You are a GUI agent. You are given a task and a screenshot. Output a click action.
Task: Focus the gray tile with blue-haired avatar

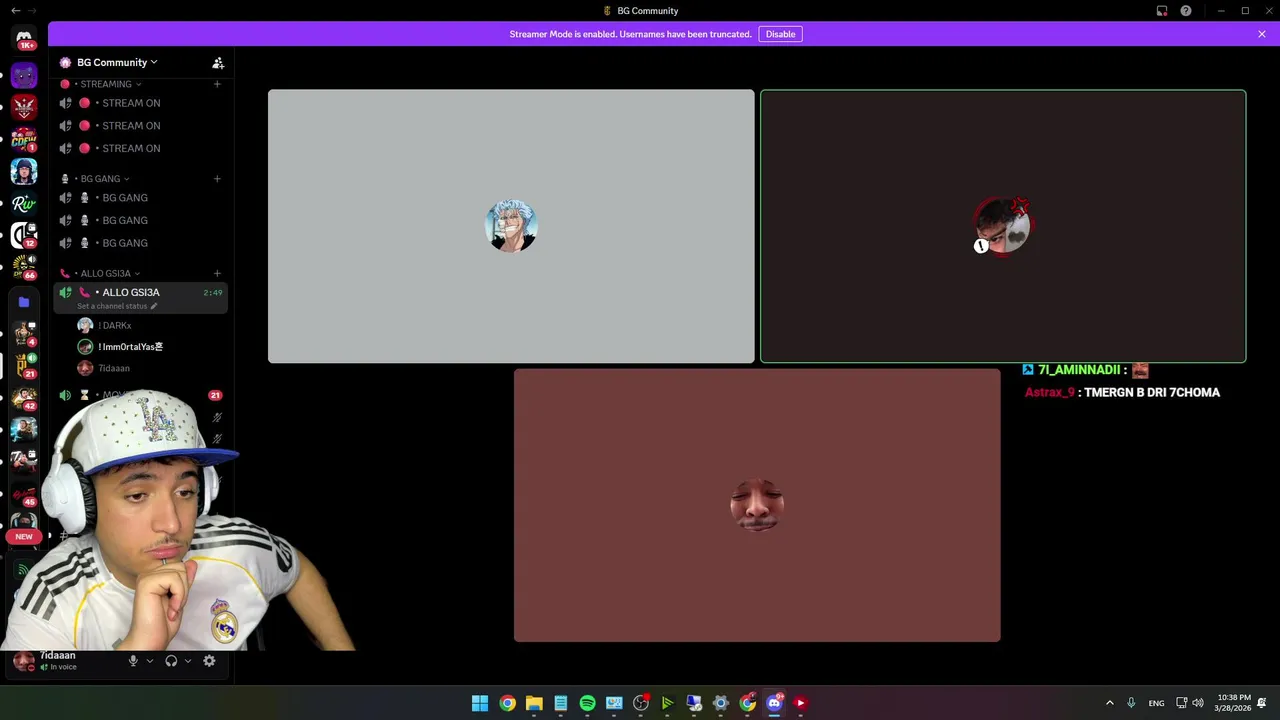point(511,226)
